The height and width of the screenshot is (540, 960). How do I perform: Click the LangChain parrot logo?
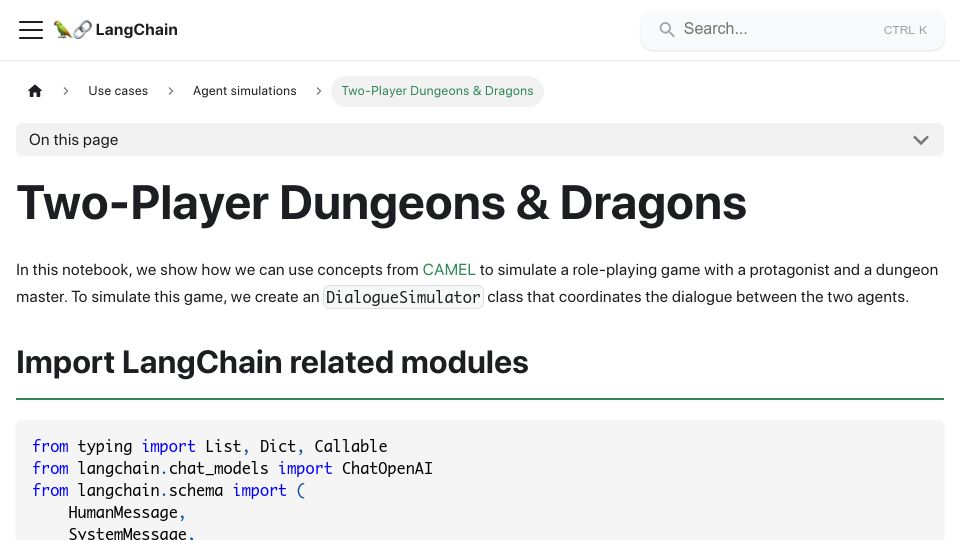[x=72, y=29]
